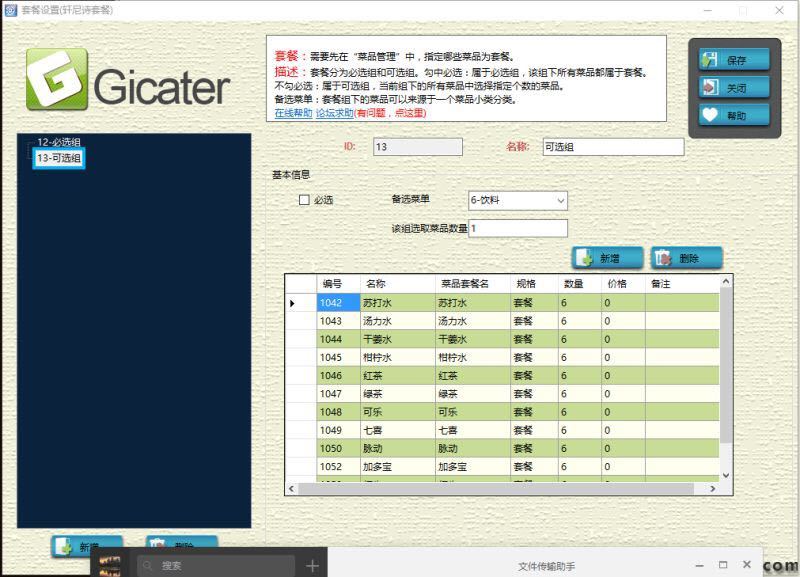Image resolution: width=800 pixels, height=577 pixels.
Task: Click the 保存 save button icon
Action: click(x=710, y=60)
